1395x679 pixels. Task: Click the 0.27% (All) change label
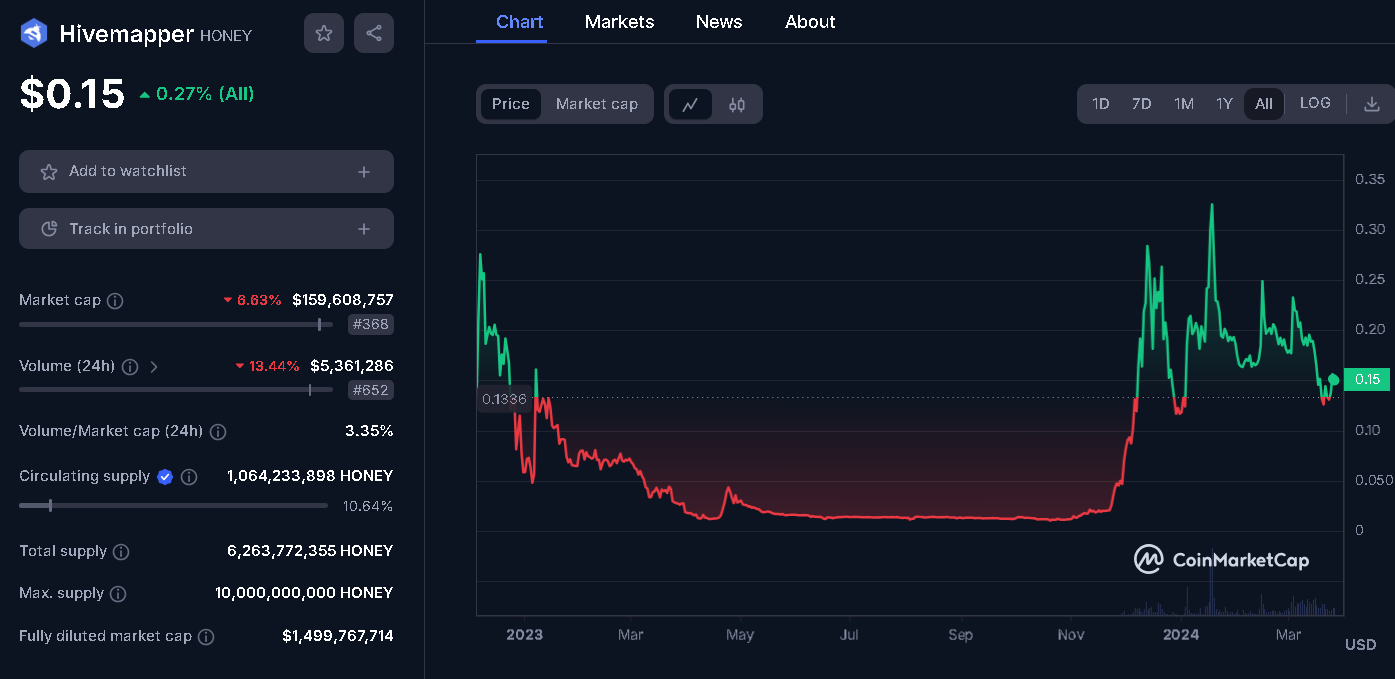click(197, 94)
